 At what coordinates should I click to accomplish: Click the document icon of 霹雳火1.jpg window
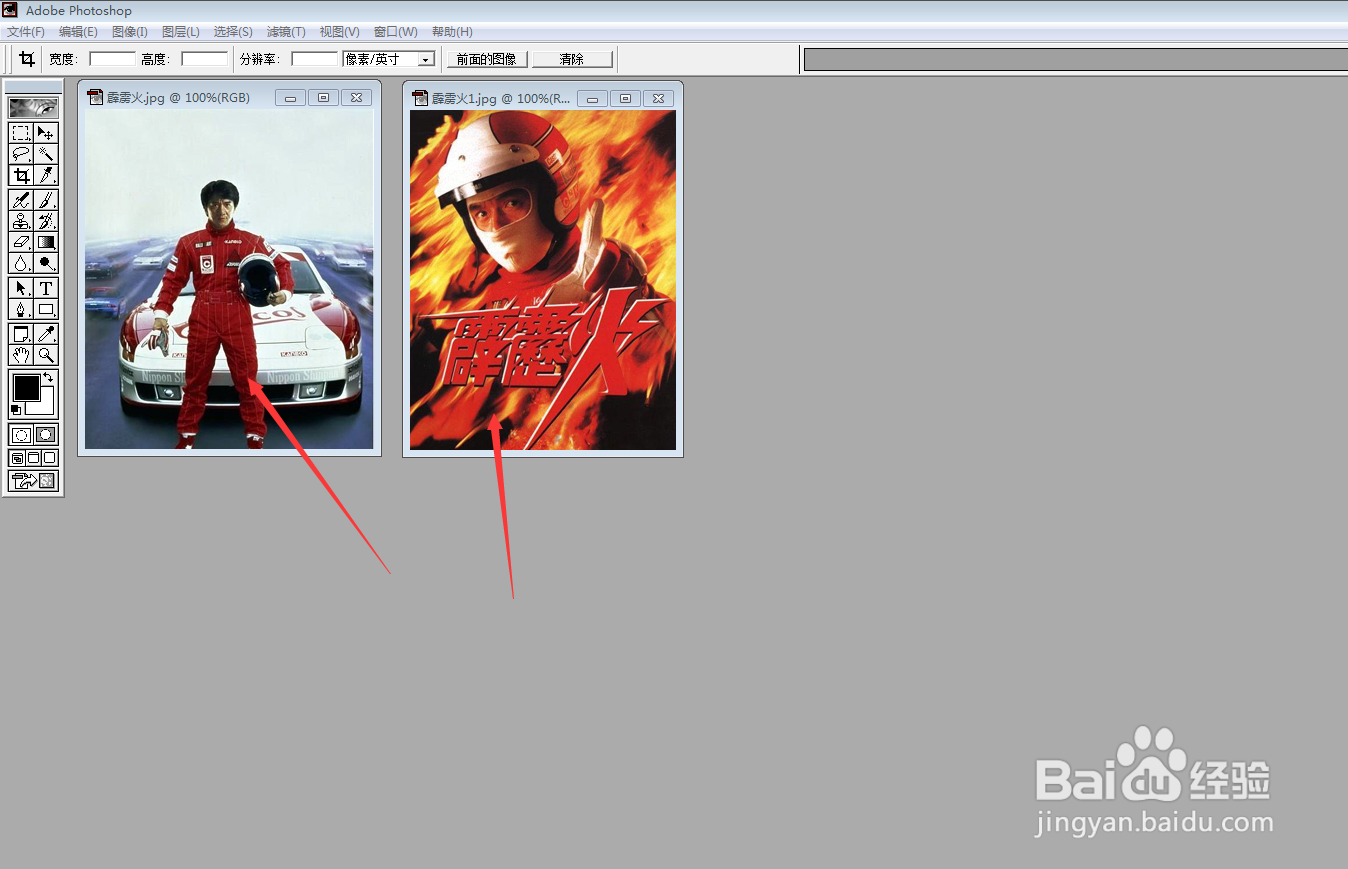pyautogui.click(x=420, y=98)
